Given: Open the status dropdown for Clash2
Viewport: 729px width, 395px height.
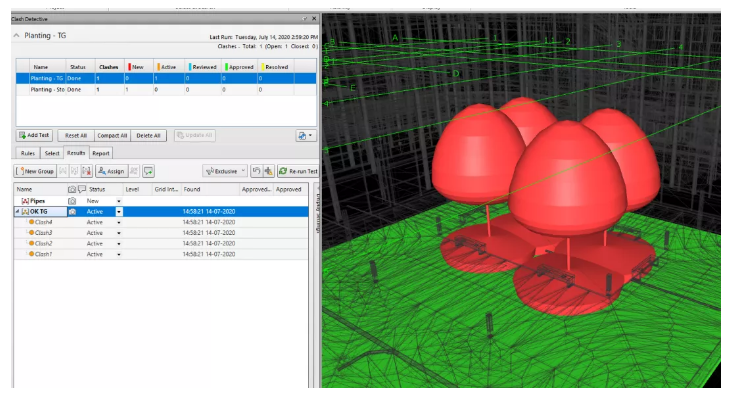Looking at the screenshot, I should 119,244.
